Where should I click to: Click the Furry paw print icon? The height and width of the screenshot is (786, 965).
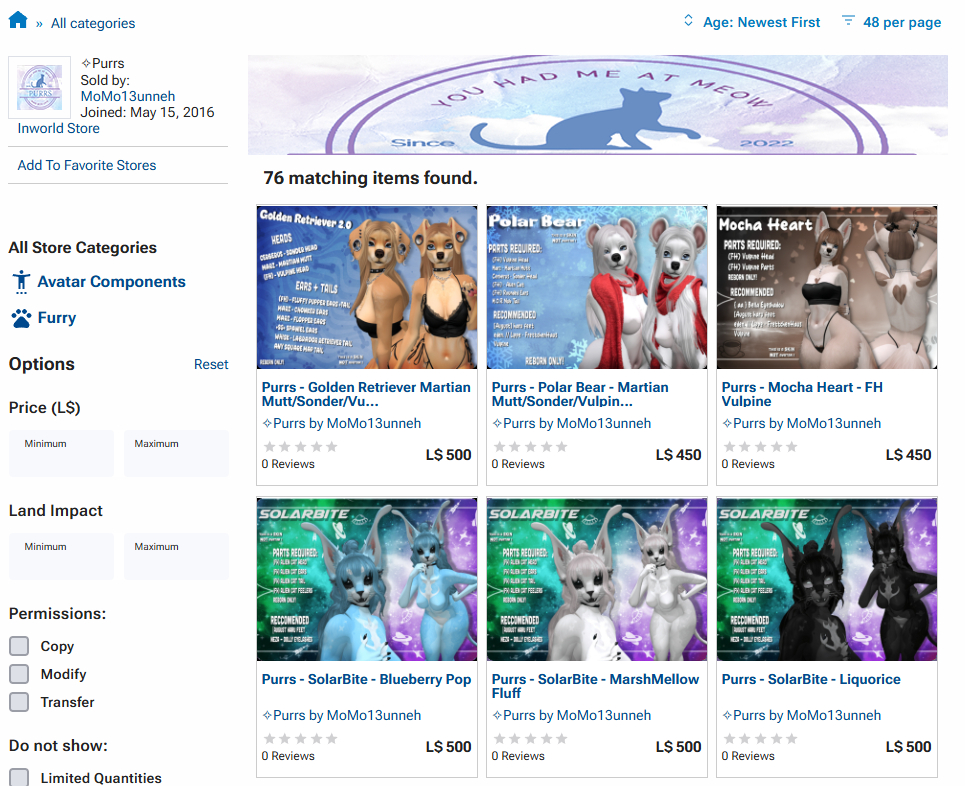coord(21,318)
